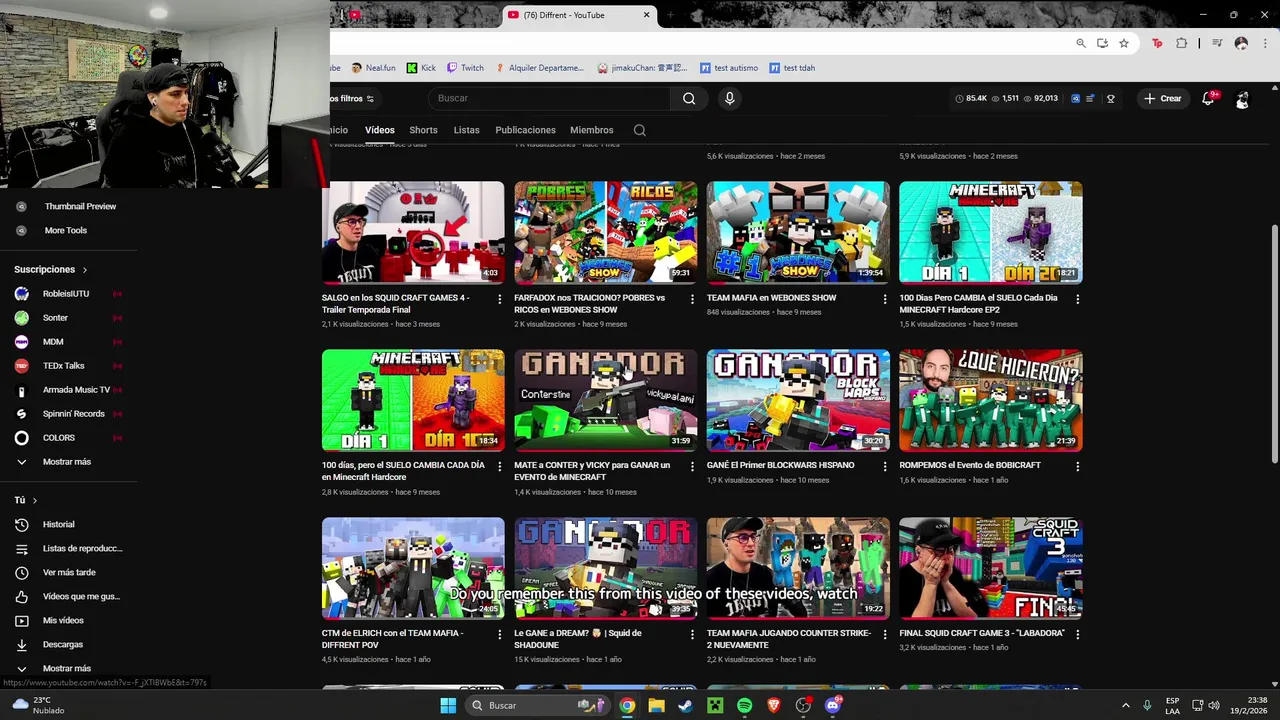
Task: Expand the Suscripciones section chevron
Action: [x=85, y=270]
